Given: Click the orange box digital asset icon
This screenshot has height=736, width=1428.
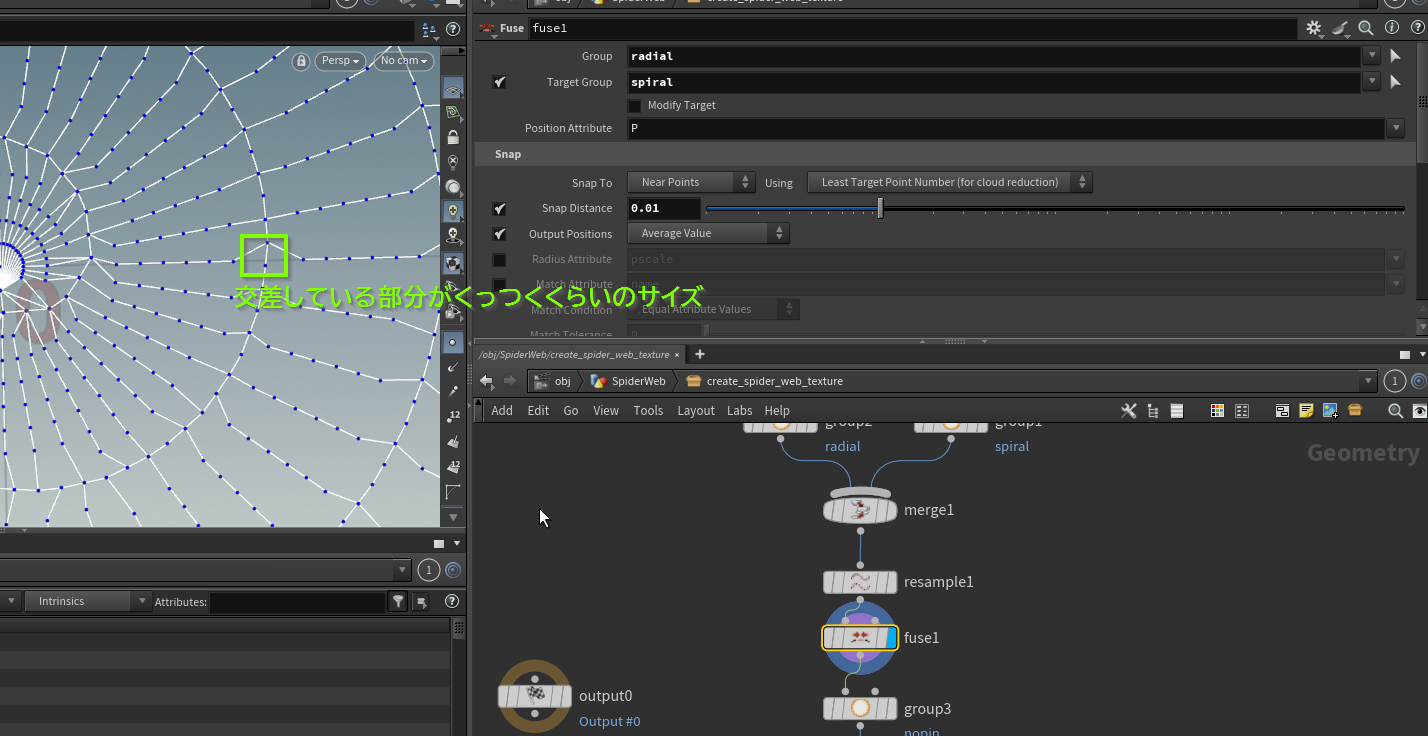Looking at the screenshot, I should pyautogui.click(x=1355, y=410).
